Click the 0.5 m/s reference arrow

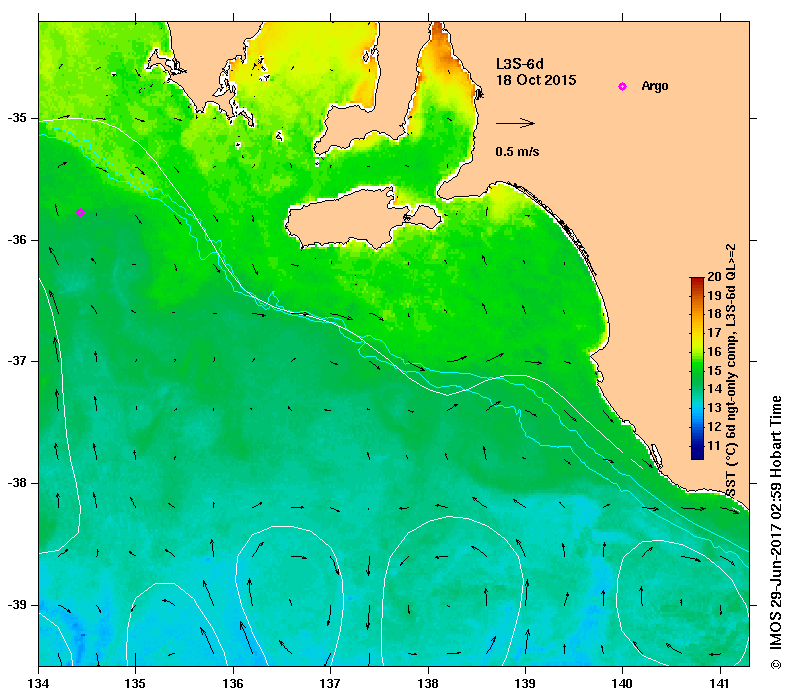[515, 123]
